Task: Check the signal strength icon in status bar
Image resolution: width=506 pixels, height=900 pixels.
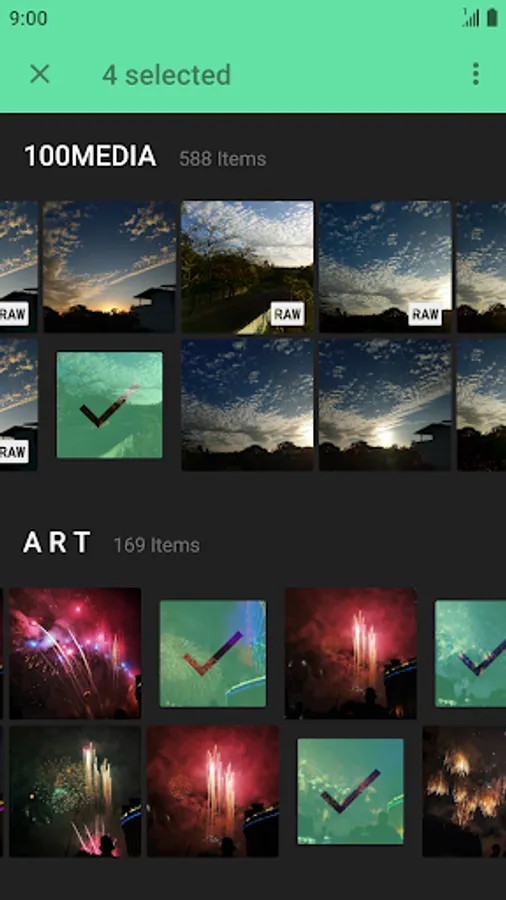Action: 471,18
